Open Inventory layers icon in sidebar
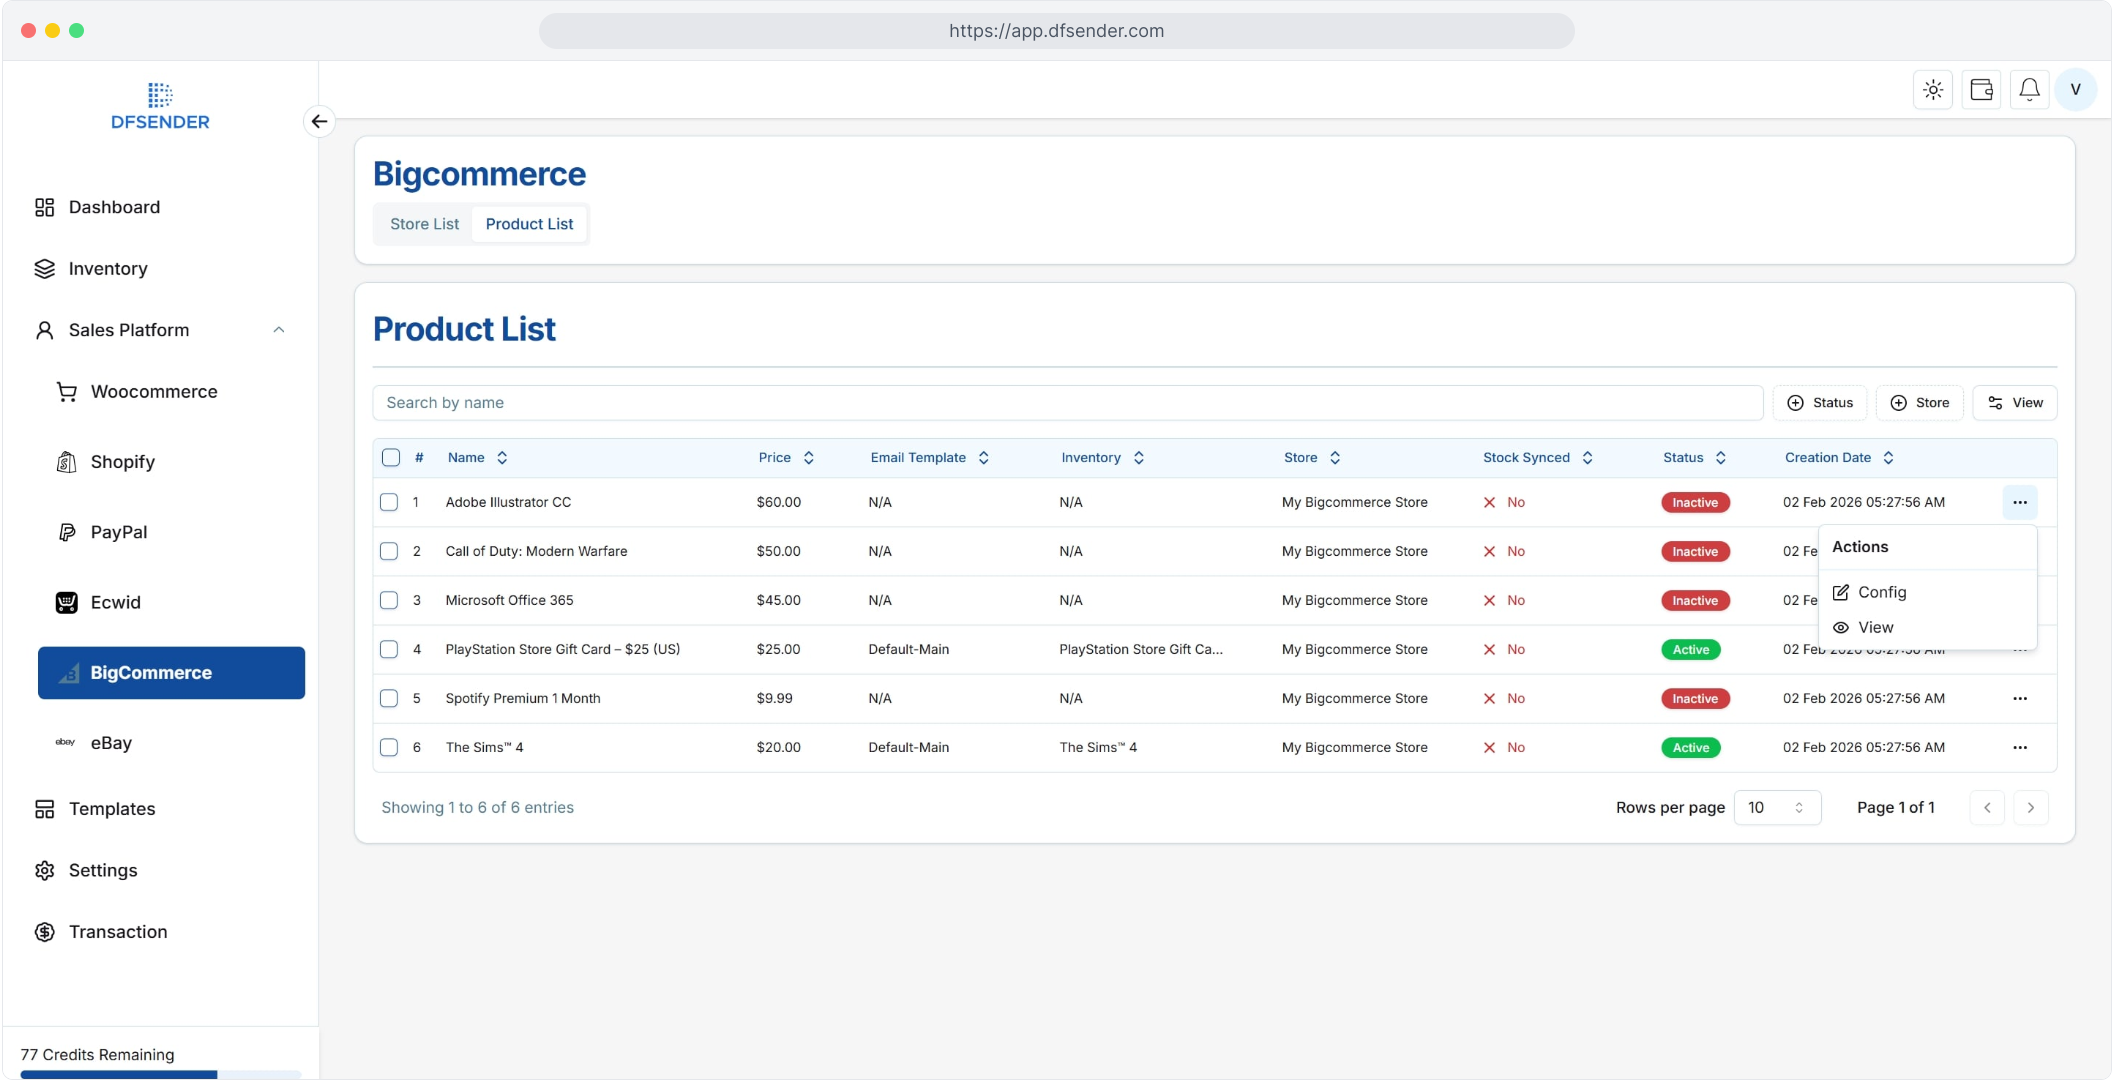The width and height of the screenshot is (2114, 1080). (x=44, y=269)
